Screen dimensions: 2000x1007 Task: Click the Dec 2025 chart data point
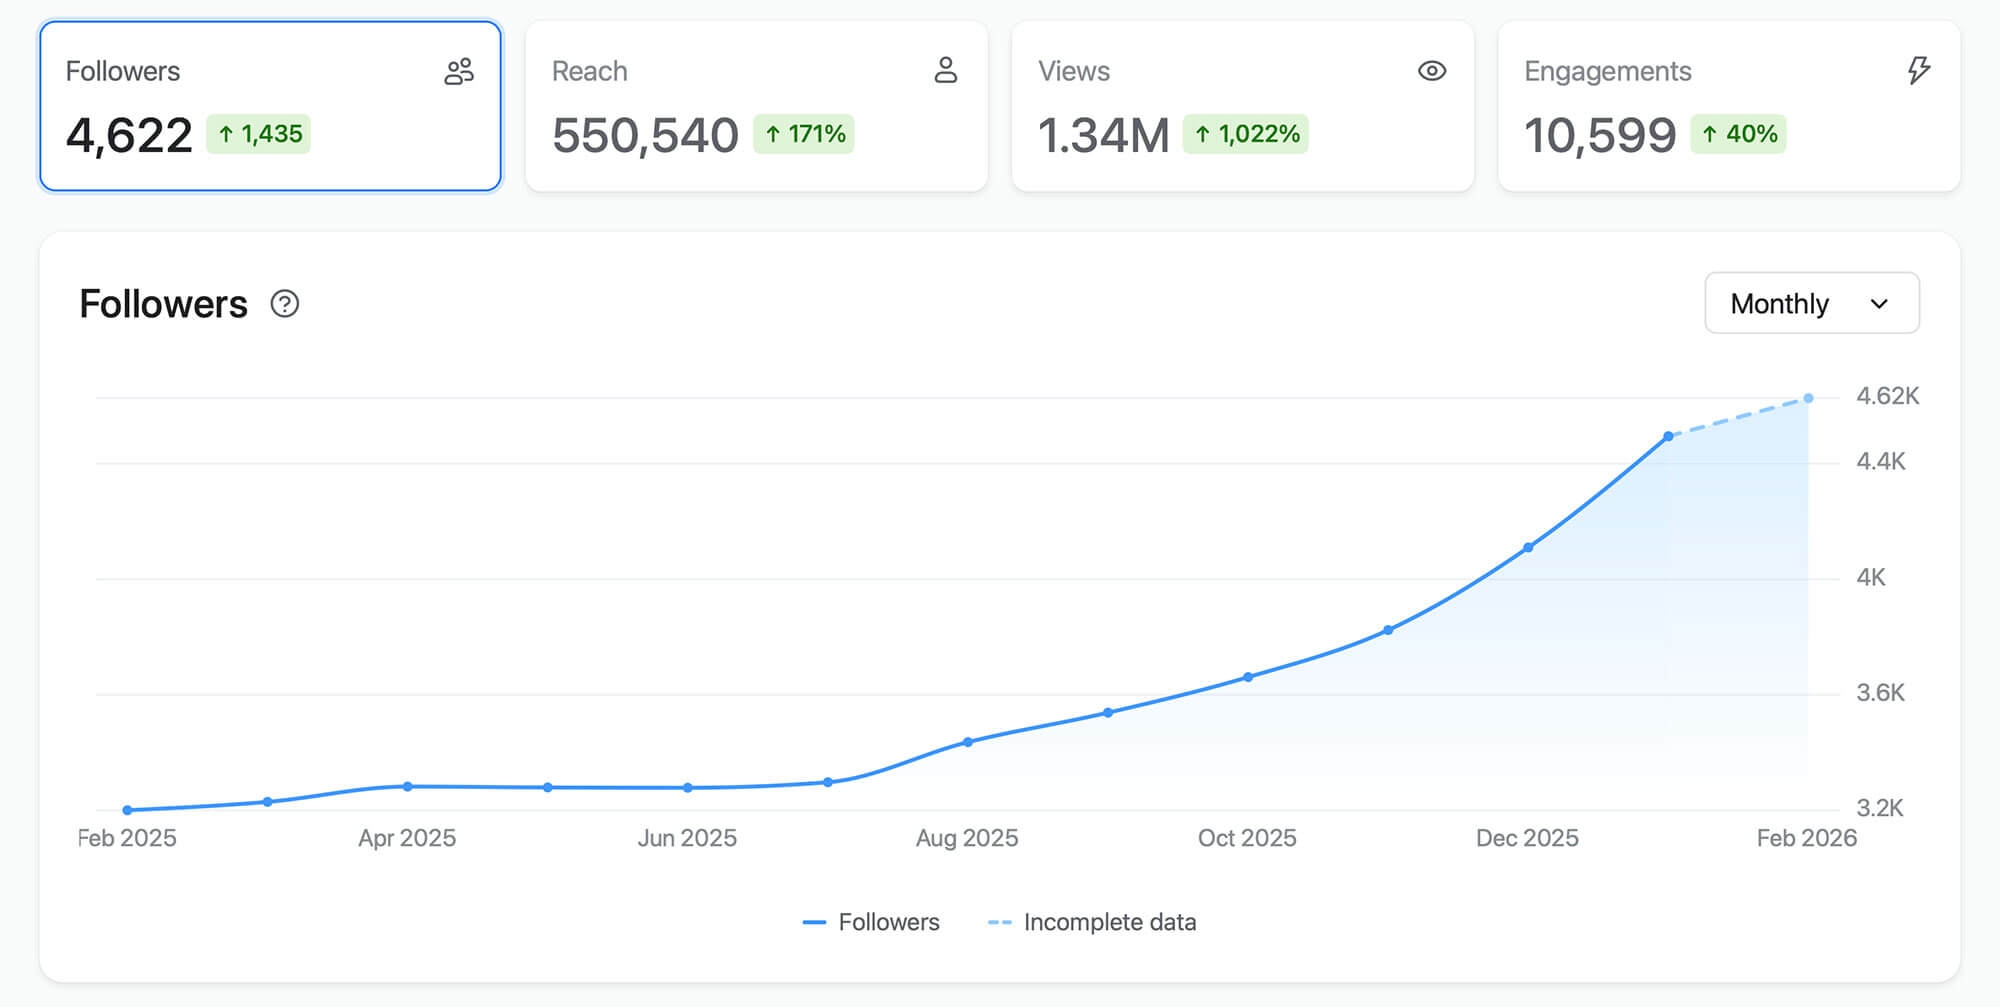tap(1528, 548)
